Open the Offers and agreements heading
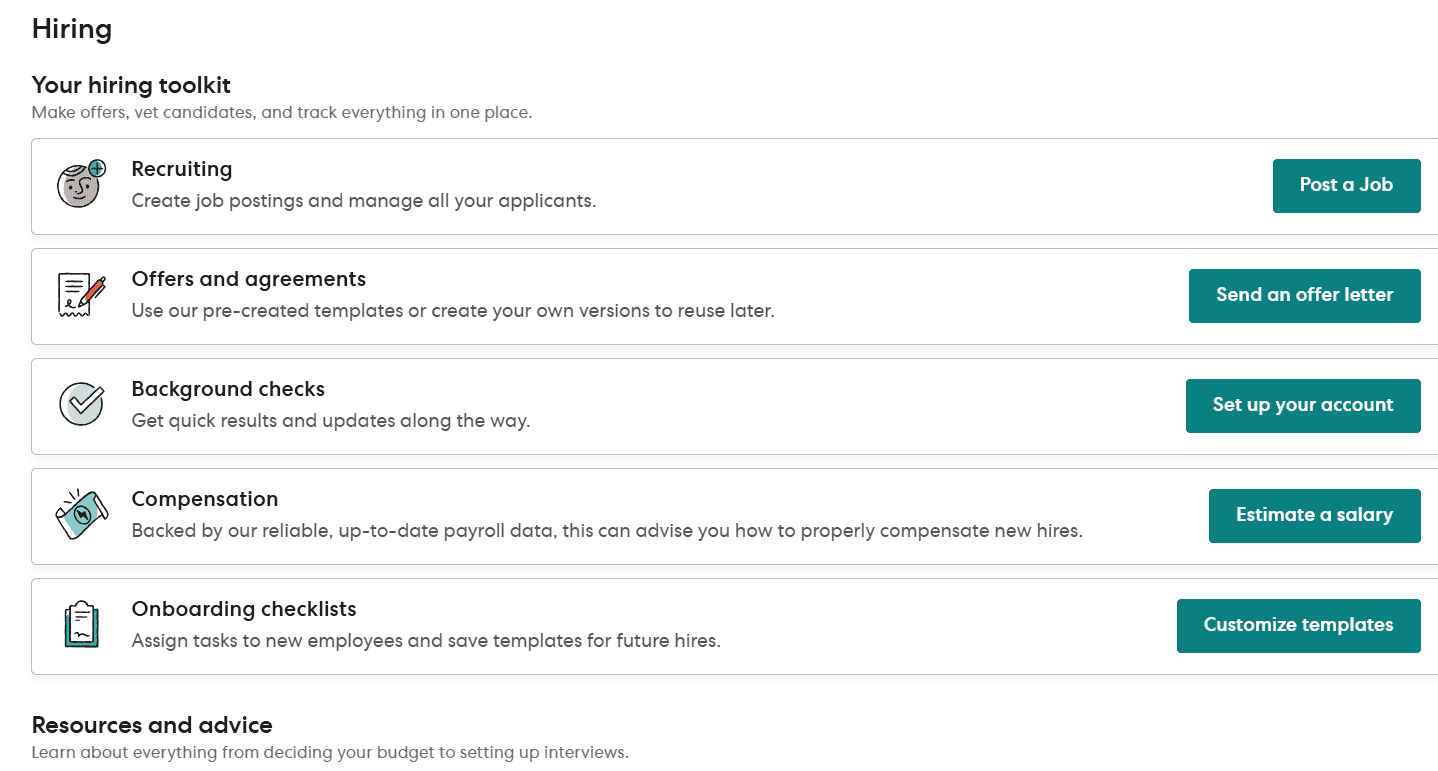Screen dimensions: 1438x771 coord(249,279)
